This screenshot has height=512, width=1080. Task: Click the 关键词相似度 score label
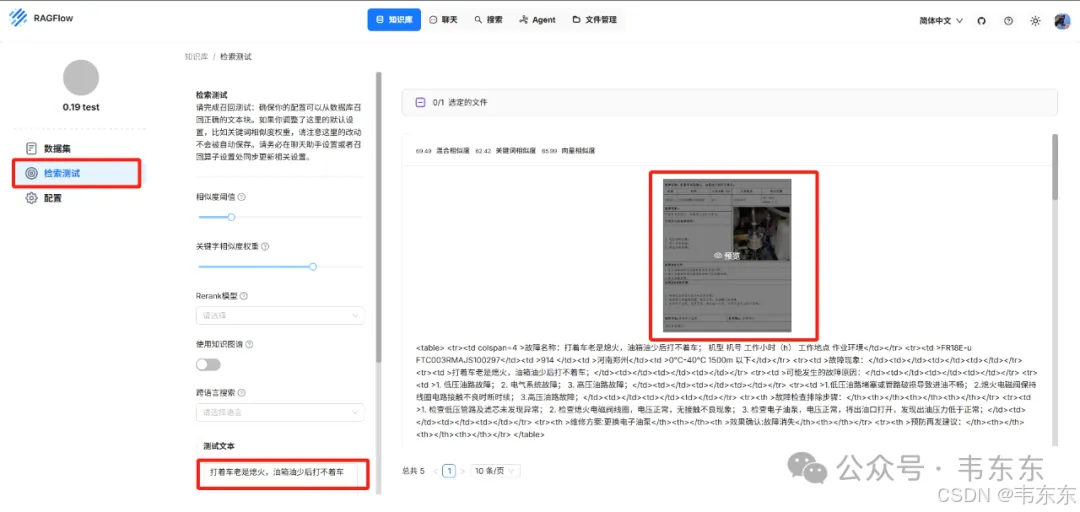(x=514, y=150)
